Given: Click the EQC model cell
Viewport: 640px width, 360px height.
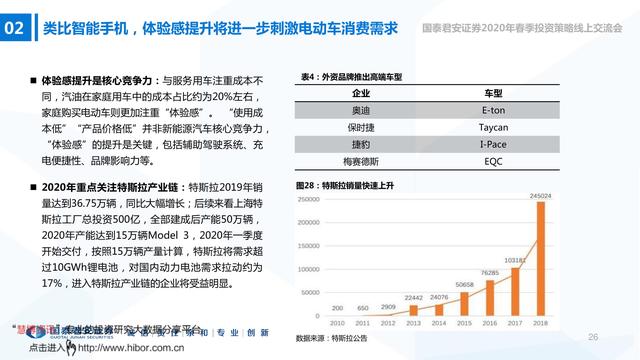Looking at the screenshot, I should tap(493, 162).
